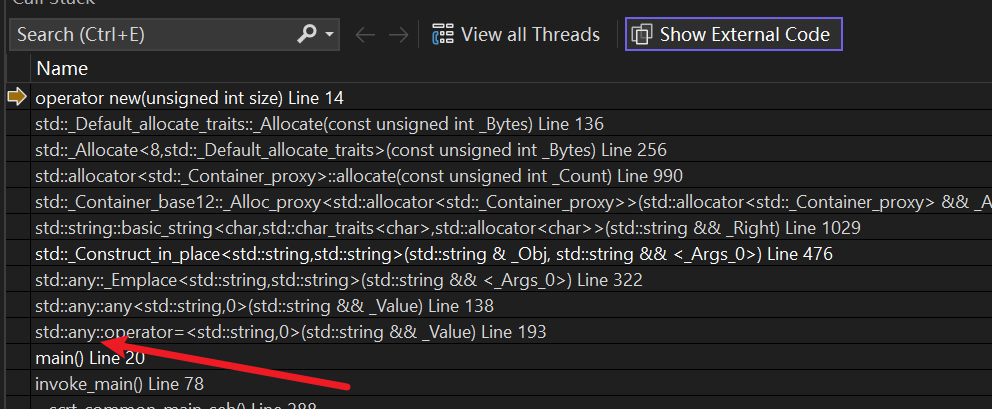Select std::_Allocate<8> Line 256 frame
This screenshot has width=992, height=409.
[350, 150]
